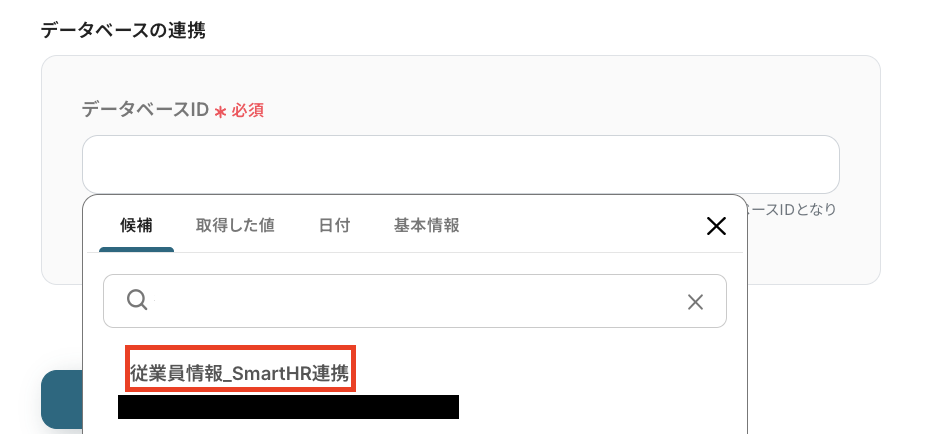The width and height of the screenshot is (936, 434).
Task: Click the データベースの連携 section heading
Action: (x=123, y=30)
